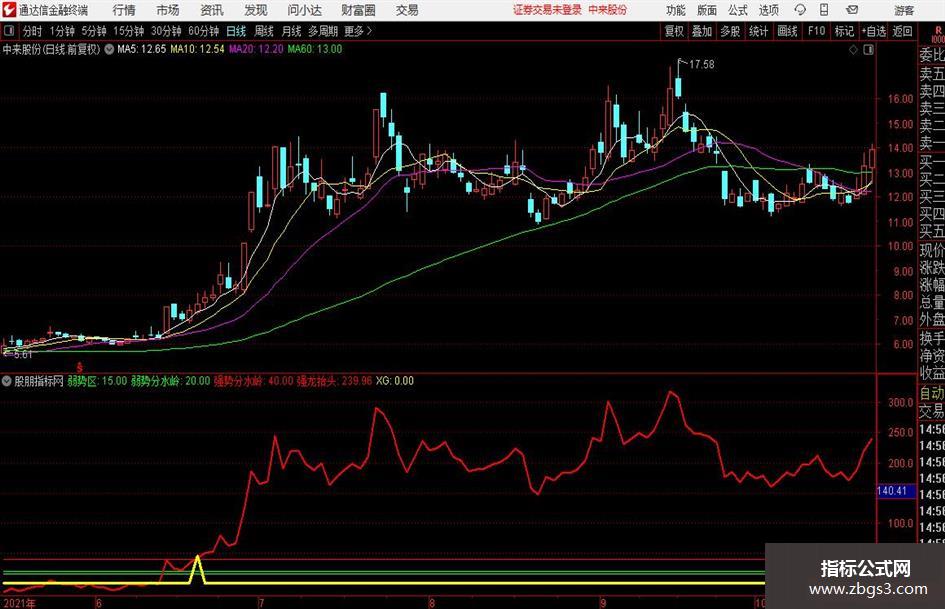Open the 市场 menu
This screenshot has height=609, width=945.
pyautogui.click(x=168, y=10)
